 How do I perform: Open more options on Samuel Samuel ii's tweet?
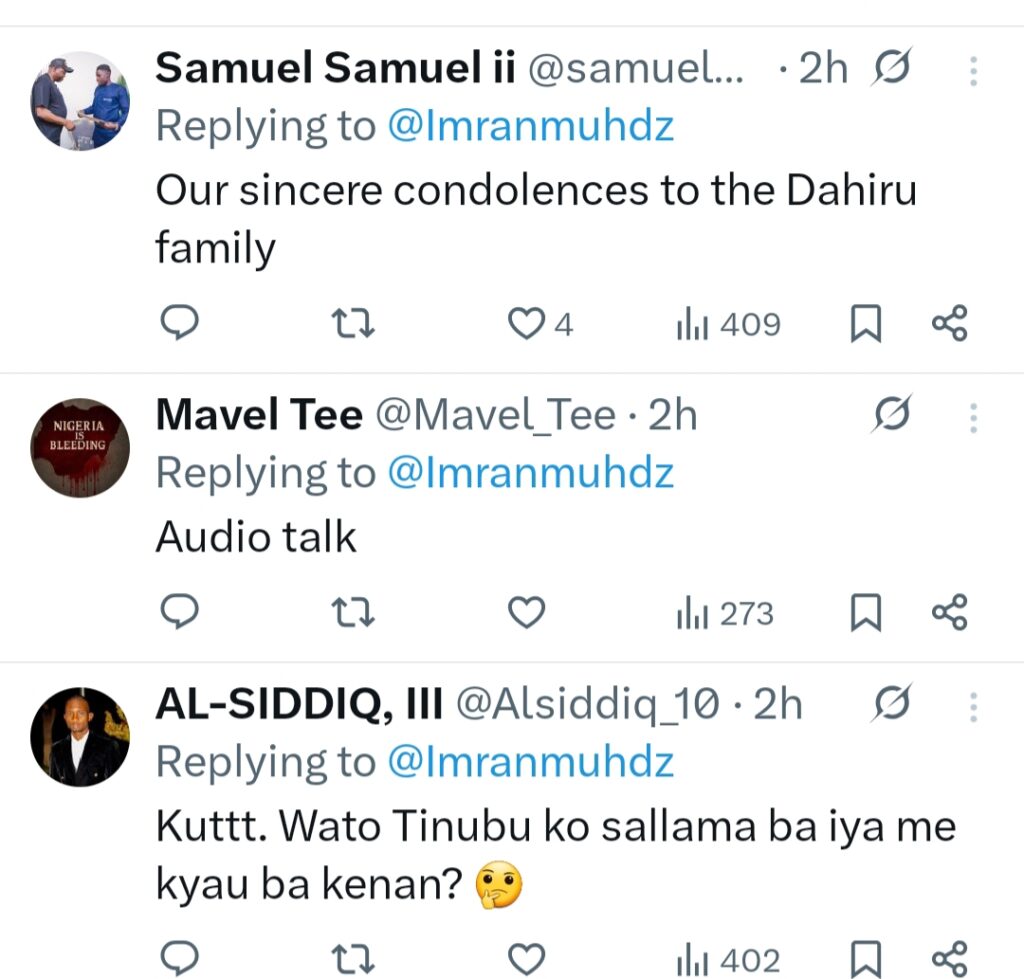click(973, 71)
